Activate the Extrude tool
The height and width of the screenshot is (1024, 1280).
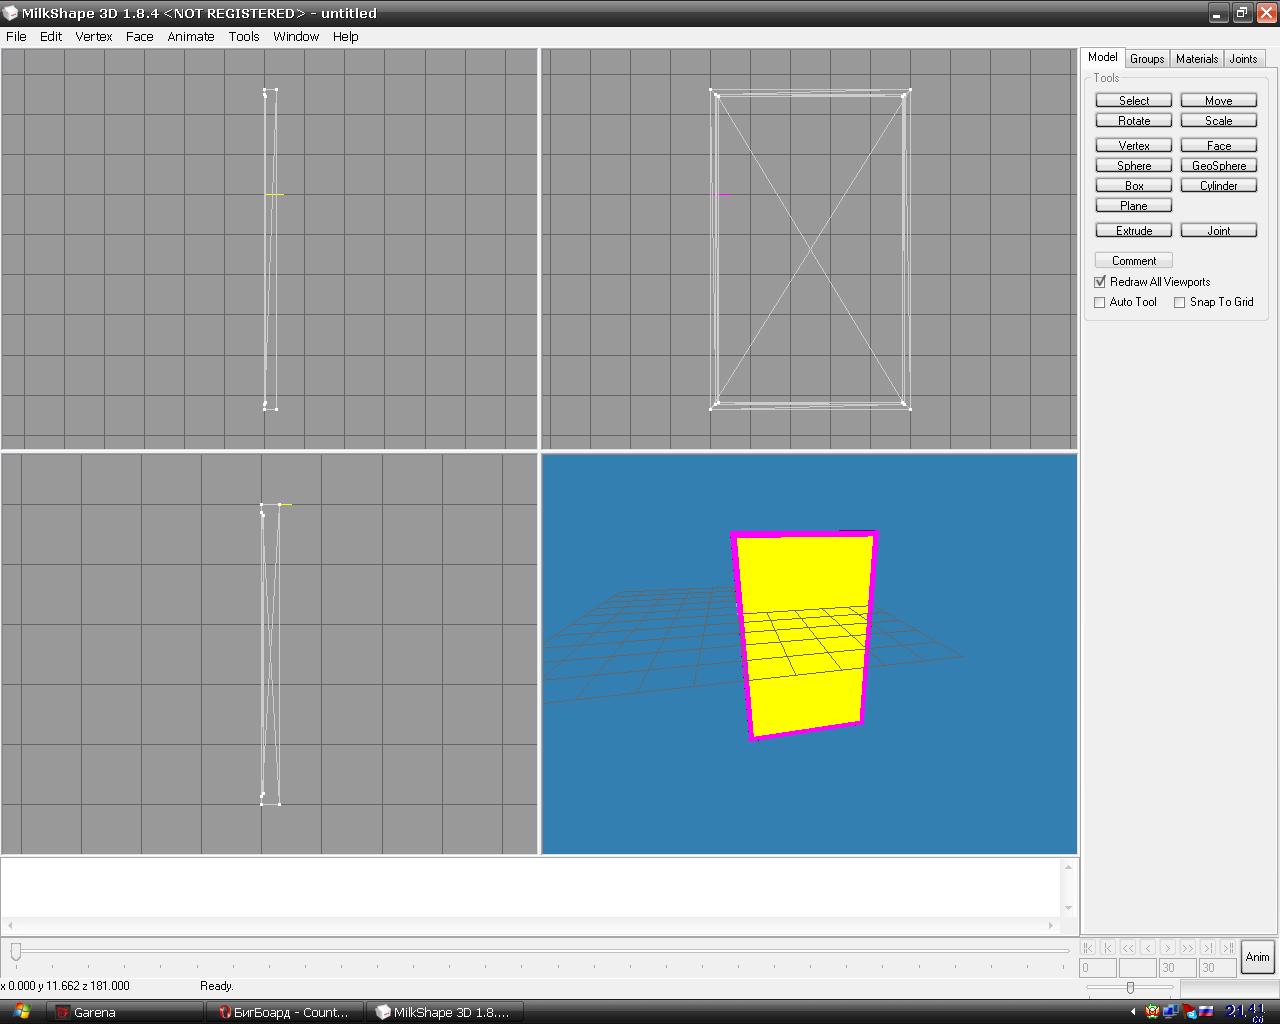(x=1134, y=231)
